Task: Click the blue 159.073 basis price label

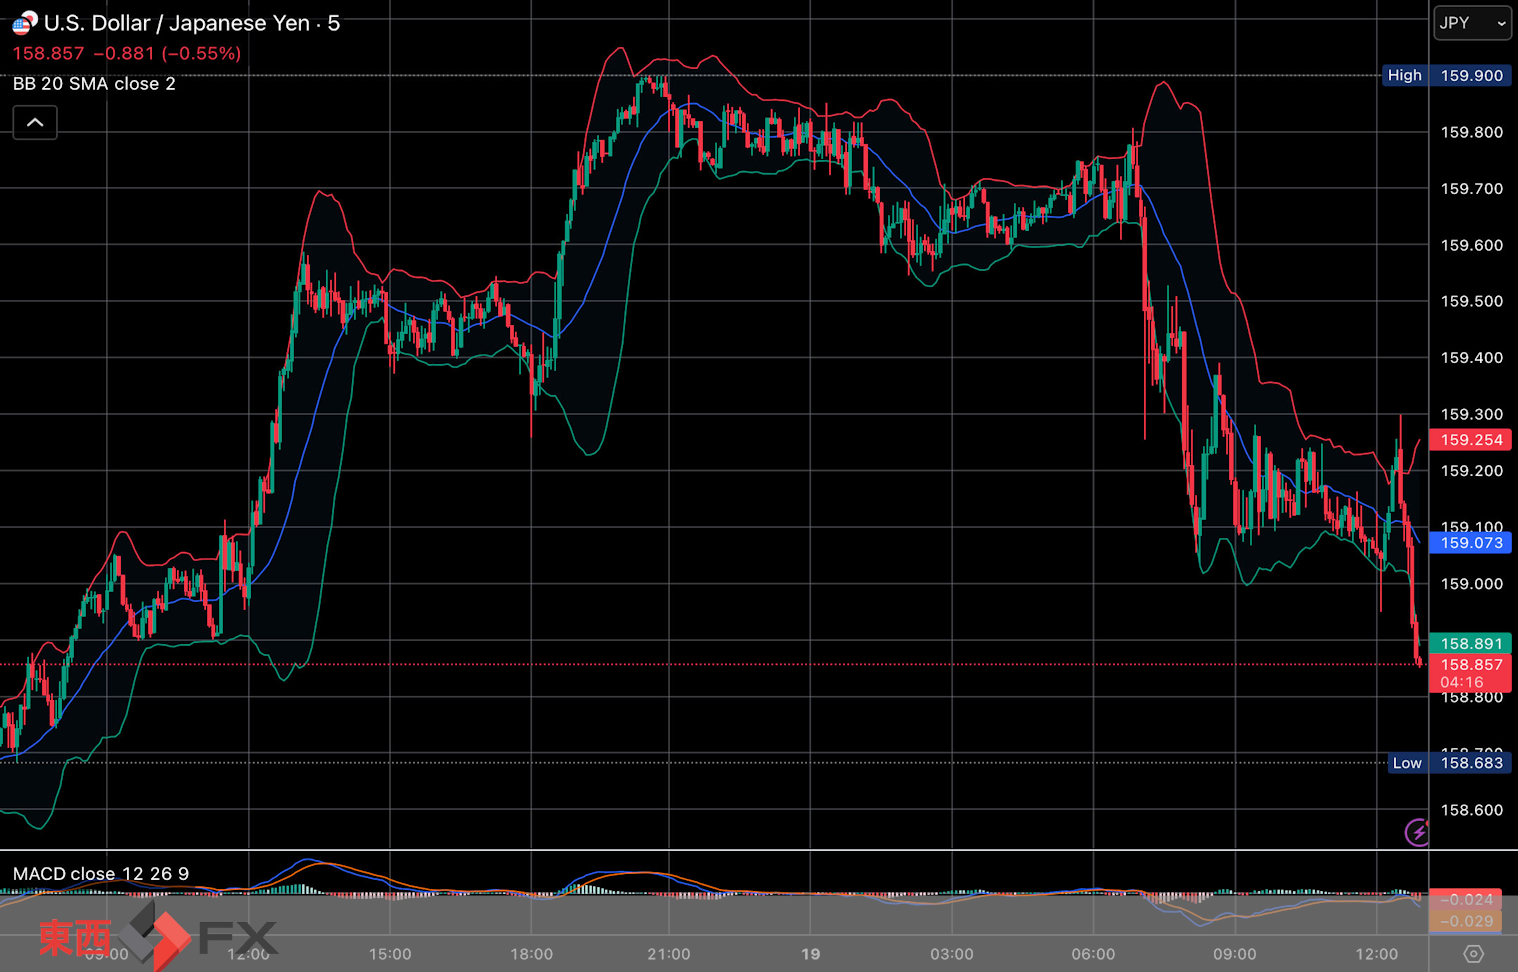Action: coord(1471,543)
